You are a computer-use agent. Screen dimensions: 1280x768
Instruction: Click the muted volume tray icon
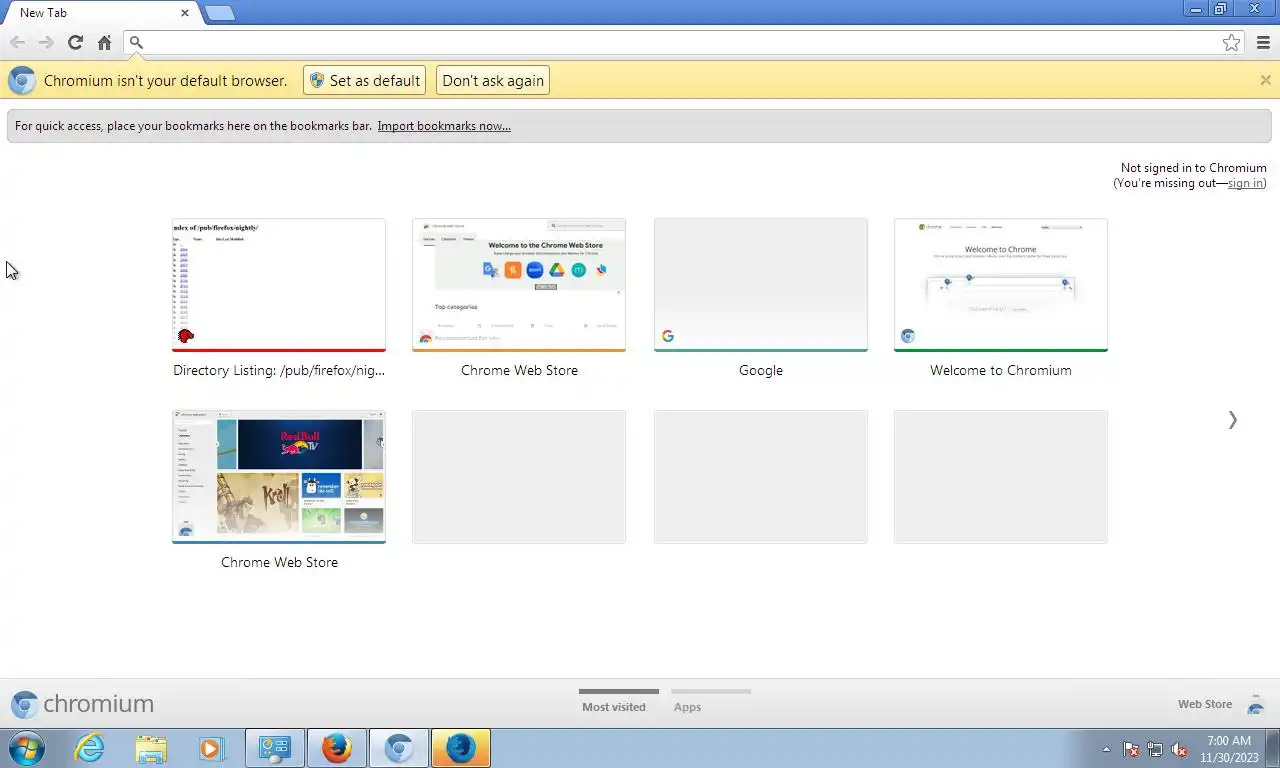[1180, 749]
